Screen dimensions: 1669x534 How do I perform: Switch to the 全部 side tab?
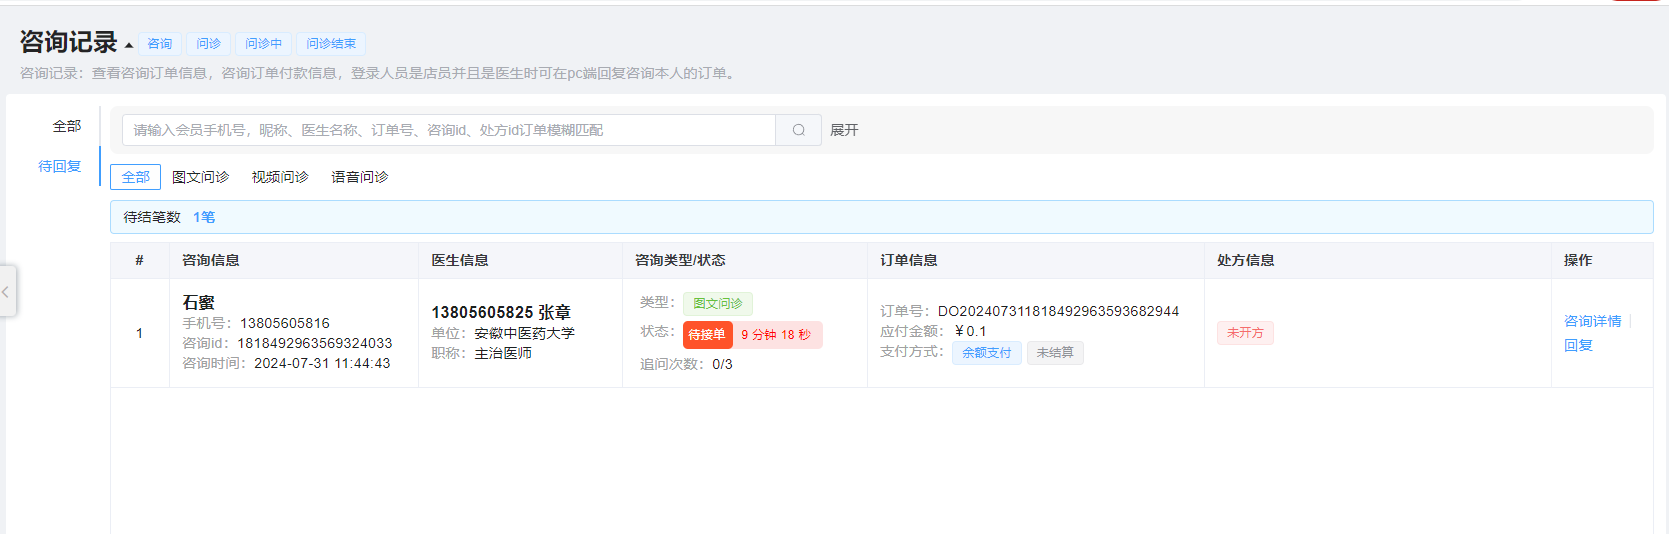click(67, 126)
